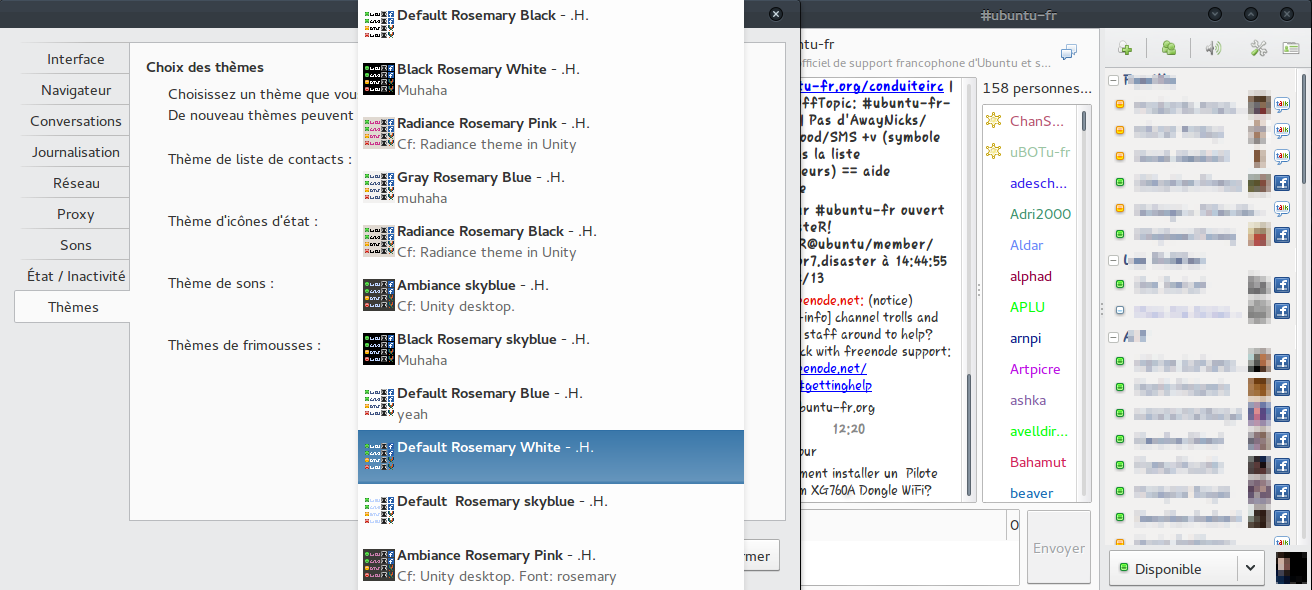1312x590 pixels.
Task: Select user alphad in the user list
Action: pyautogui.click(x=1030, y=276)
